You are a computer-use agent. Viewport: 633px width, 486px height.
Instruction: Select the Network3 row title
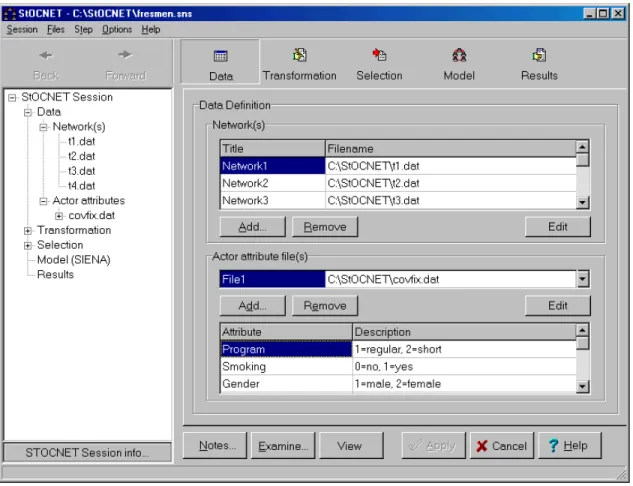coord(272,201)
